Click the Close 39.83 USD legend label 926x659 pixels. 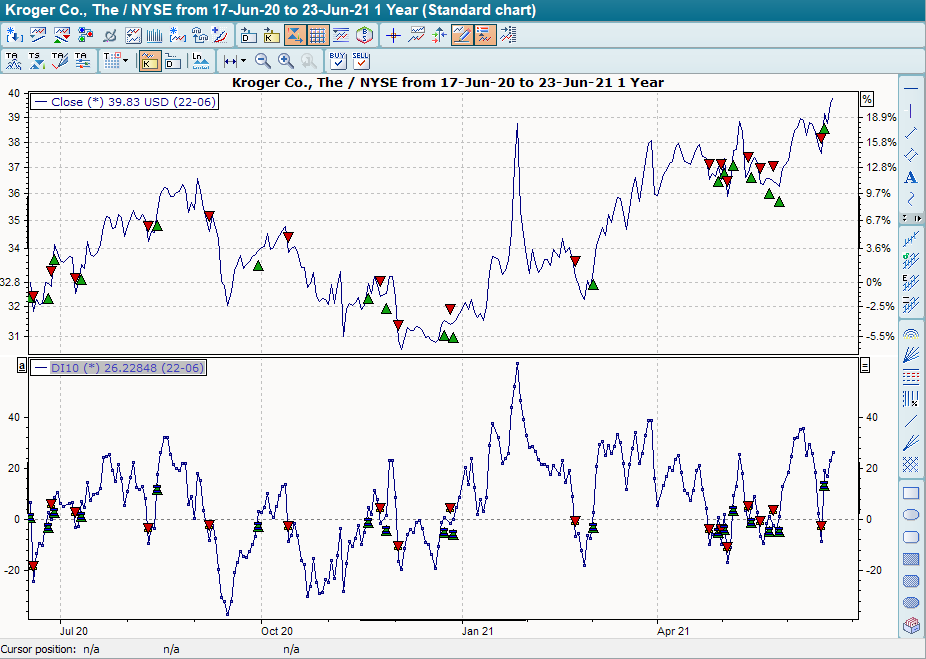click(x=125, y=102)
